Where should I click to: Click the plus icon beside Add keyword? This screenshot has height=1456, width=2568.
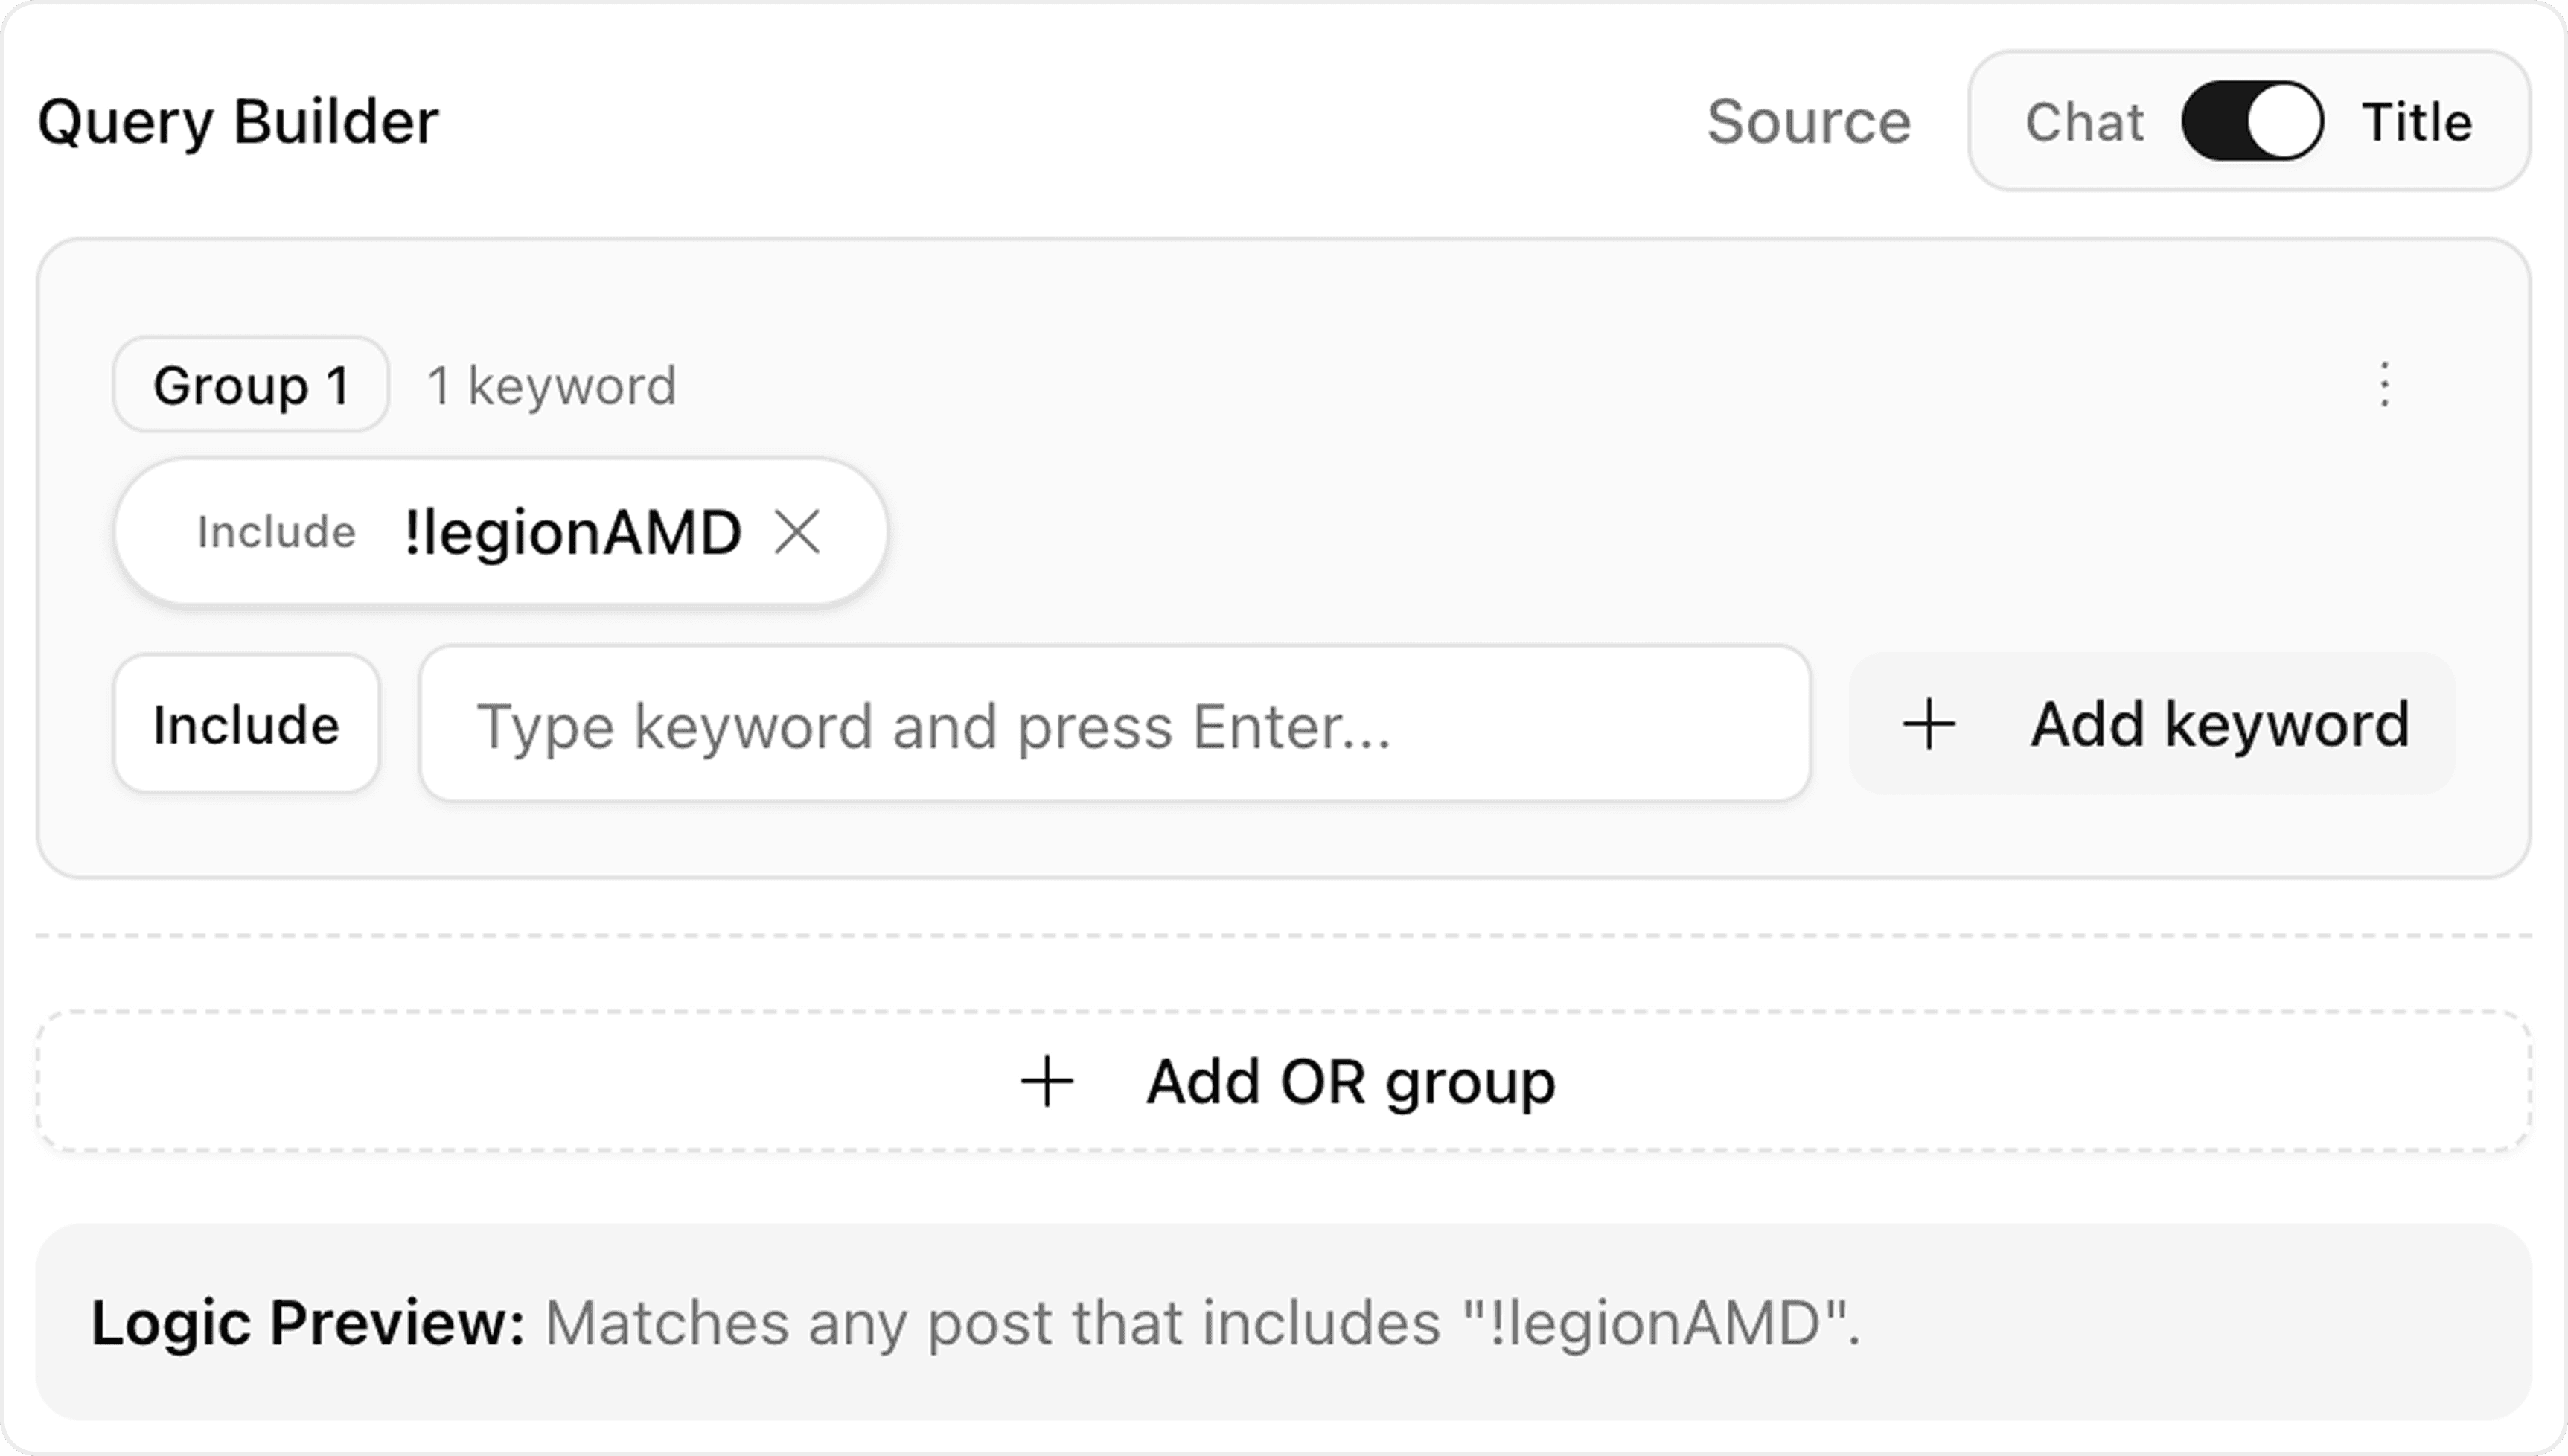click(1928, 723)
